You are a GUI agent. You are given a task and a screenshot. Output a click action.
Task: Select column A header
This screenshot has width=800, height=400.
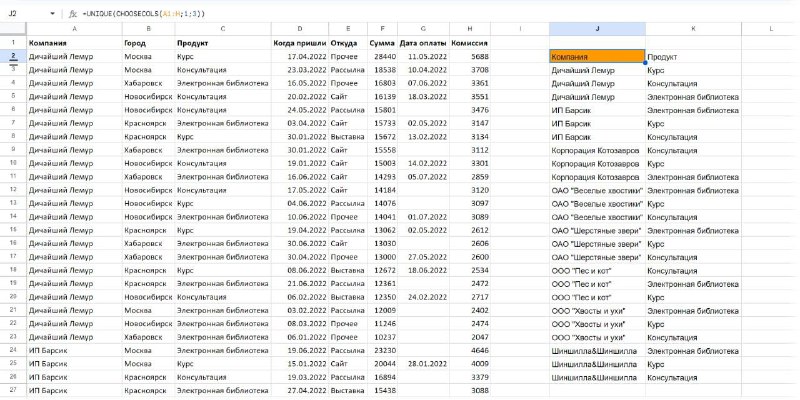pos(74,30)
